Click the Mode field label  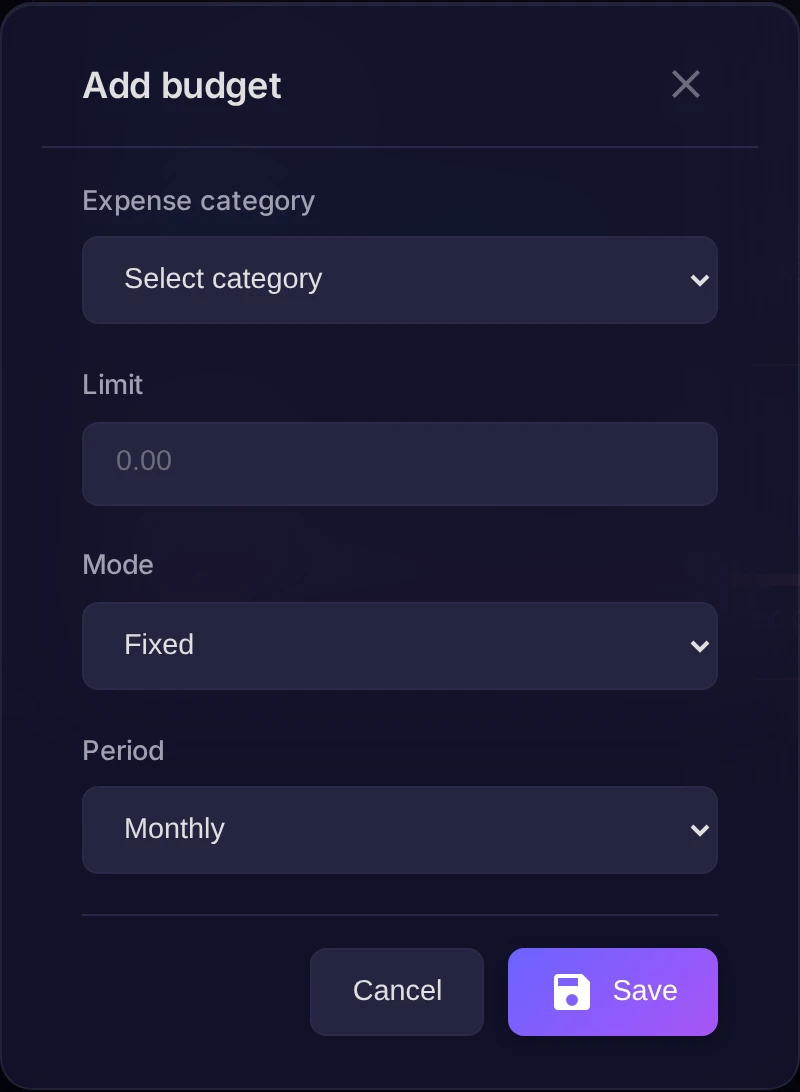click(x=118, y=565)
